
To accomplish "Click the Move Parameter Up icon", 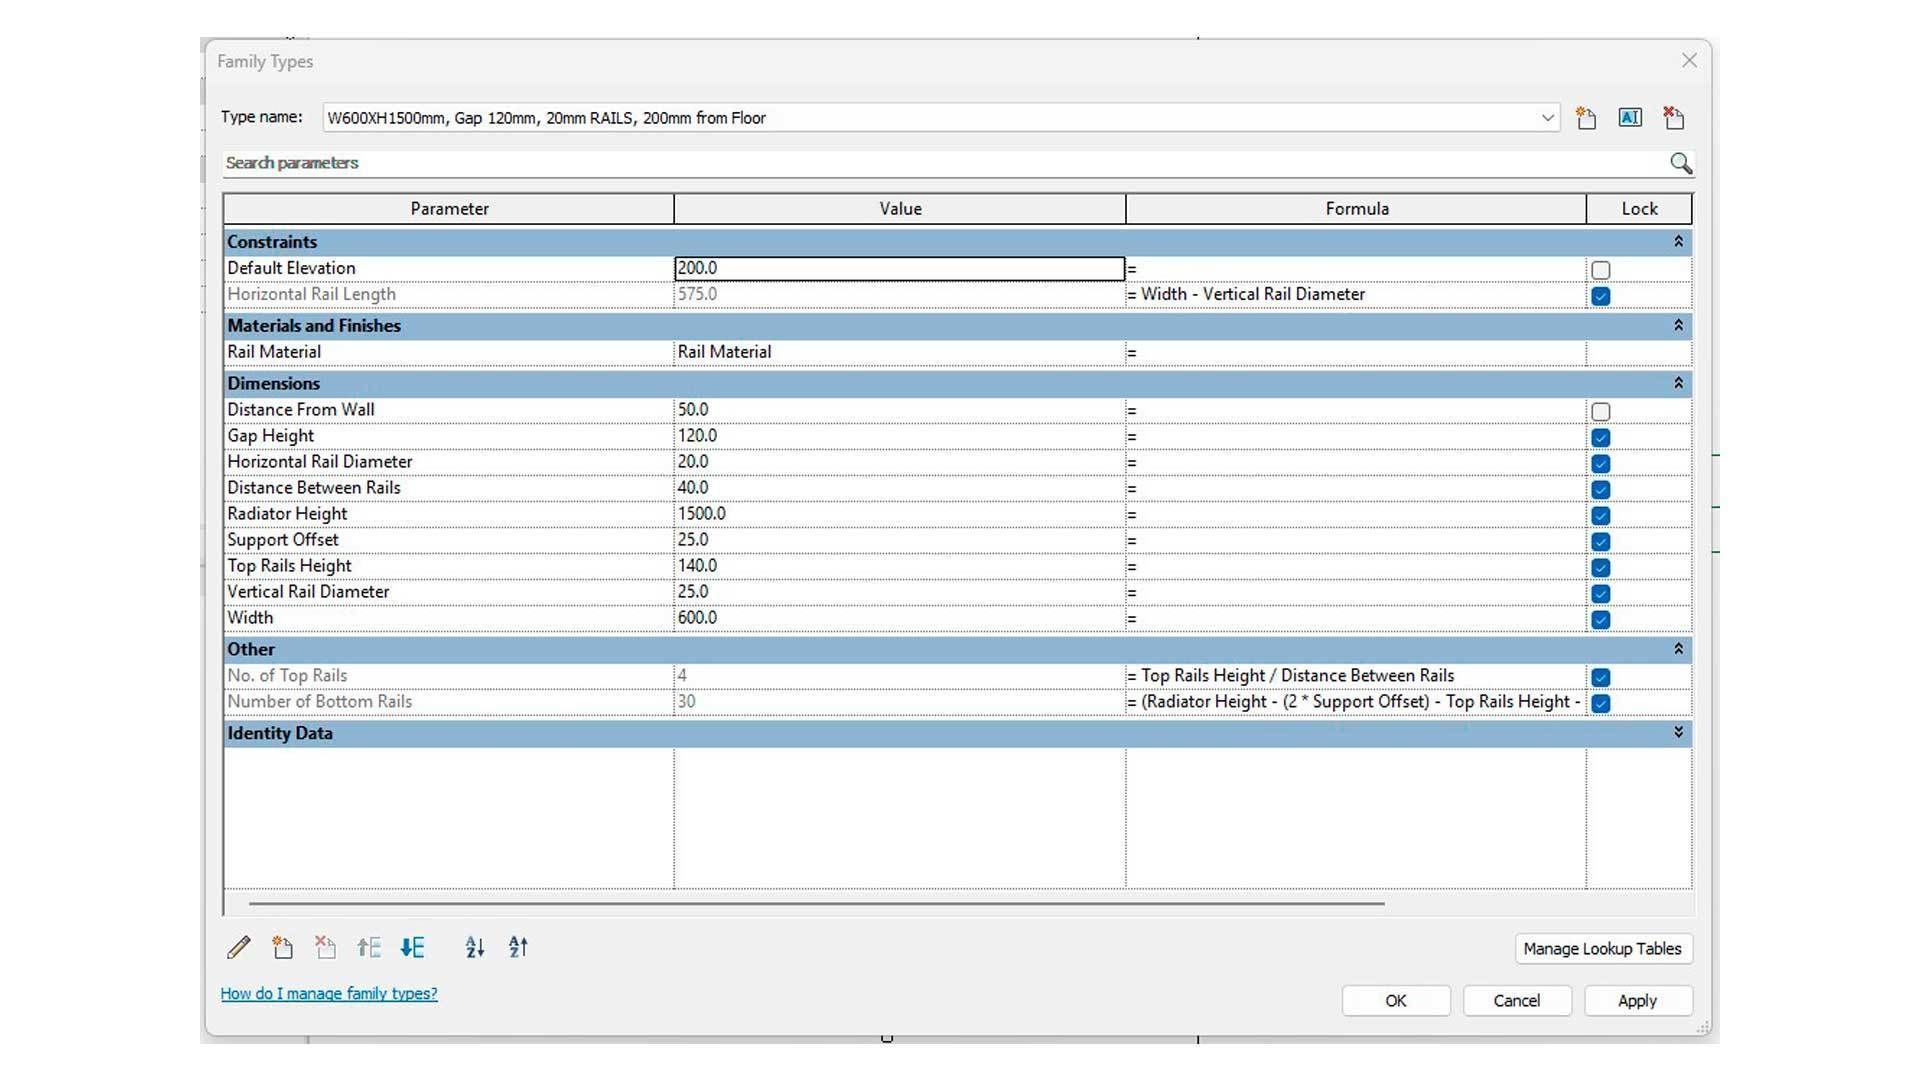I will [x=369, y=947].
